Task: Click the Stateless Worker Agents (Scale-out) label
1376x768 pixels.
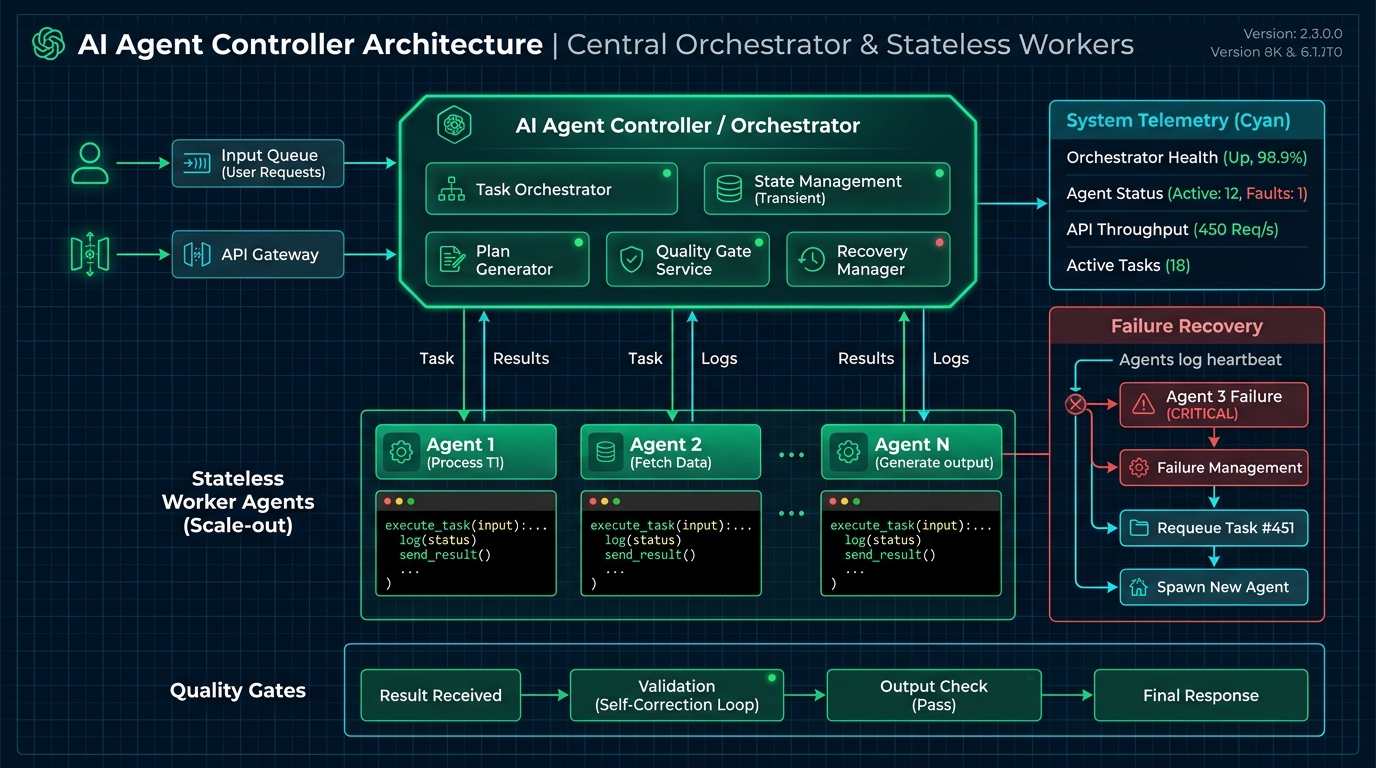Action: (238, 502)
